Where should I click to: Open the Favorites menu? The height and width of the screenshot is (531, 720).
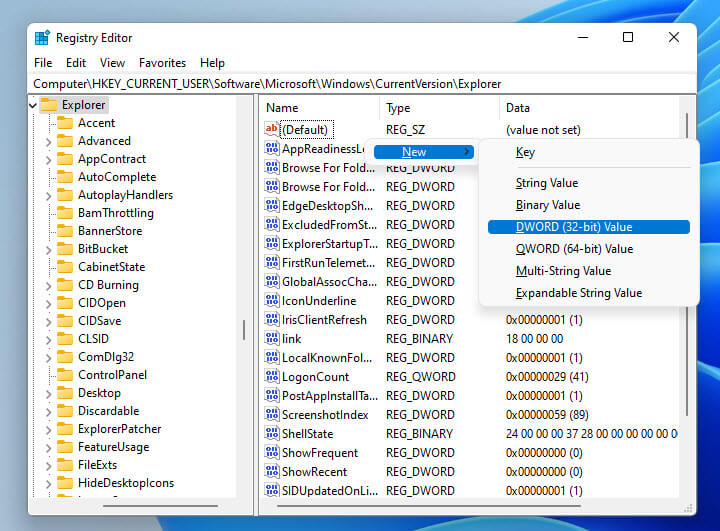[x=163, y=63]
